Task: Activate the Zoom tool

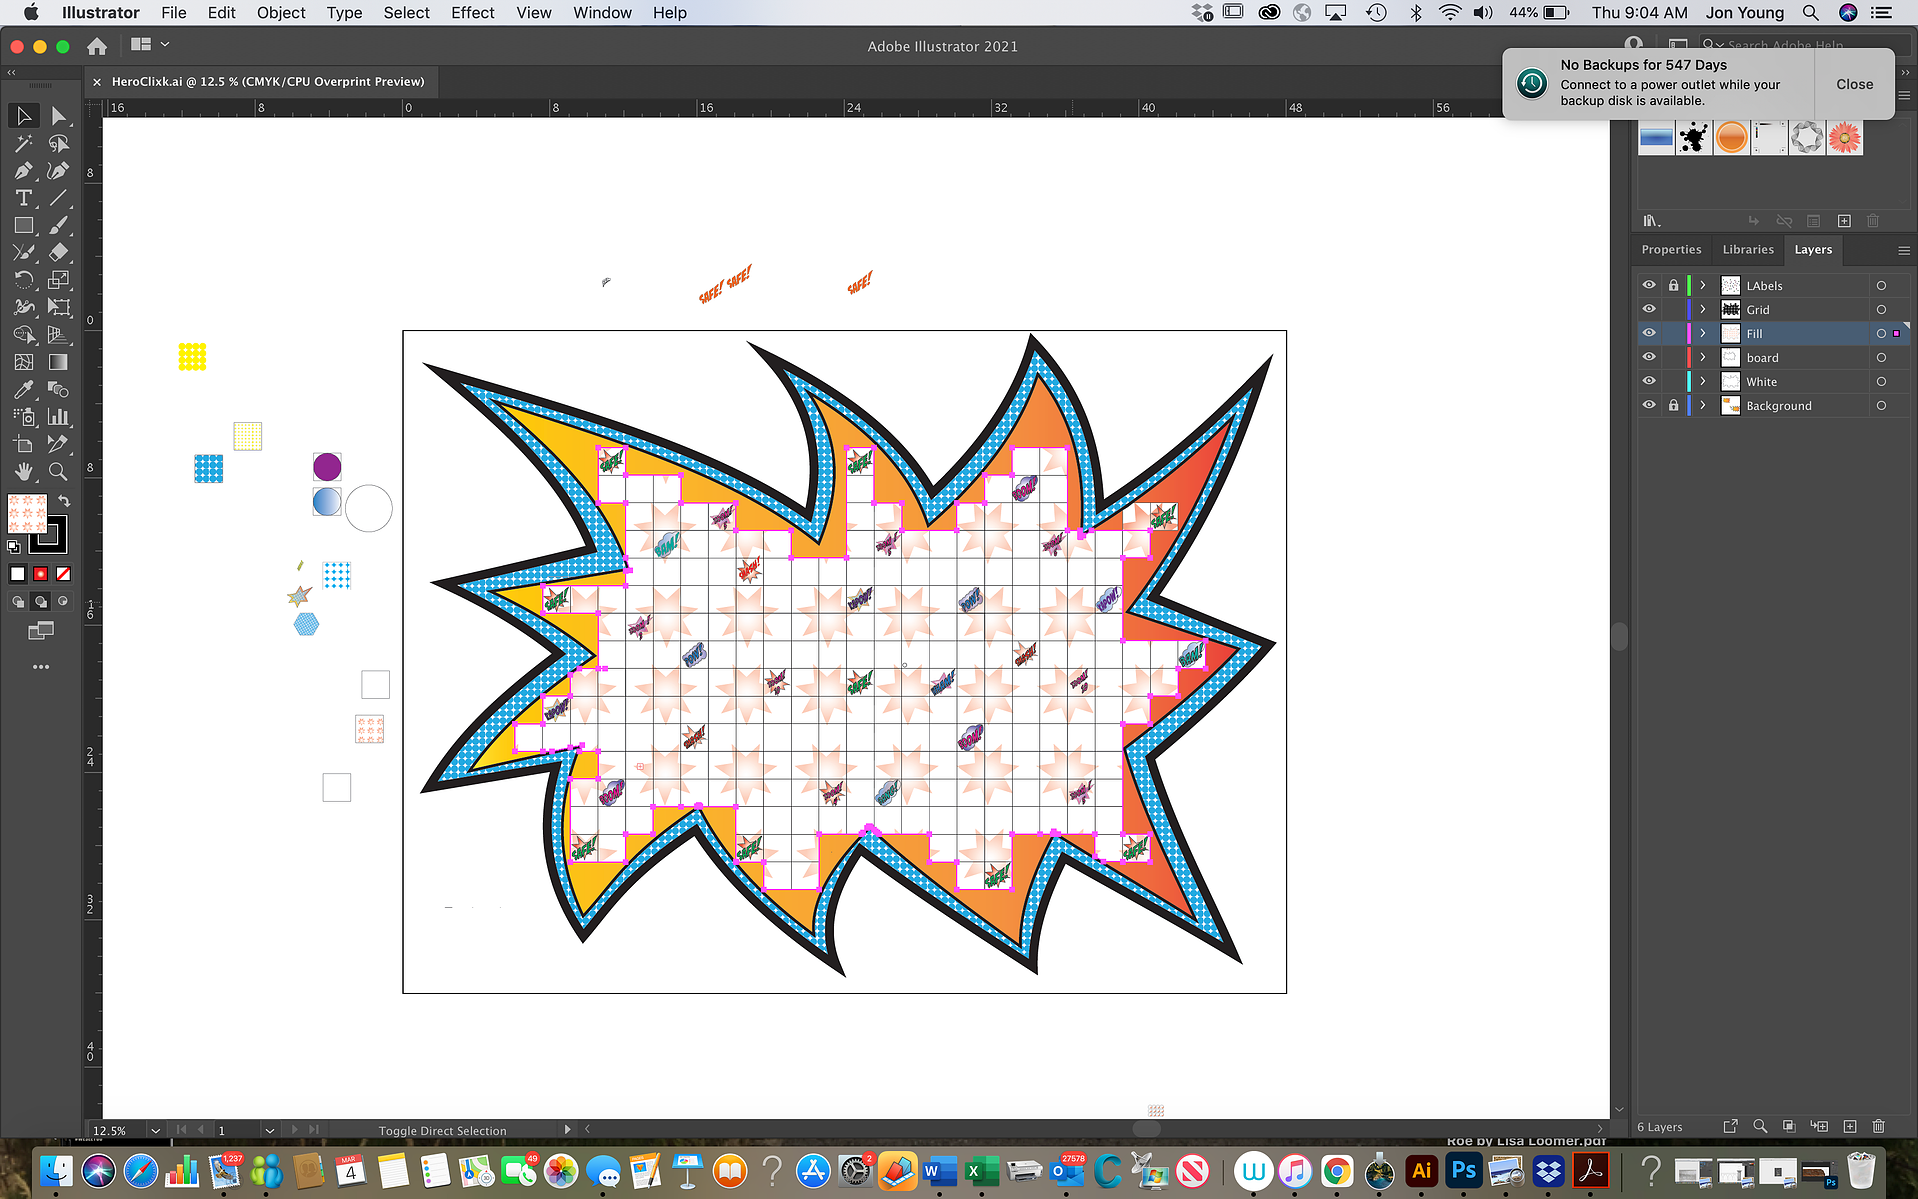Action: (x=59, y=471)
